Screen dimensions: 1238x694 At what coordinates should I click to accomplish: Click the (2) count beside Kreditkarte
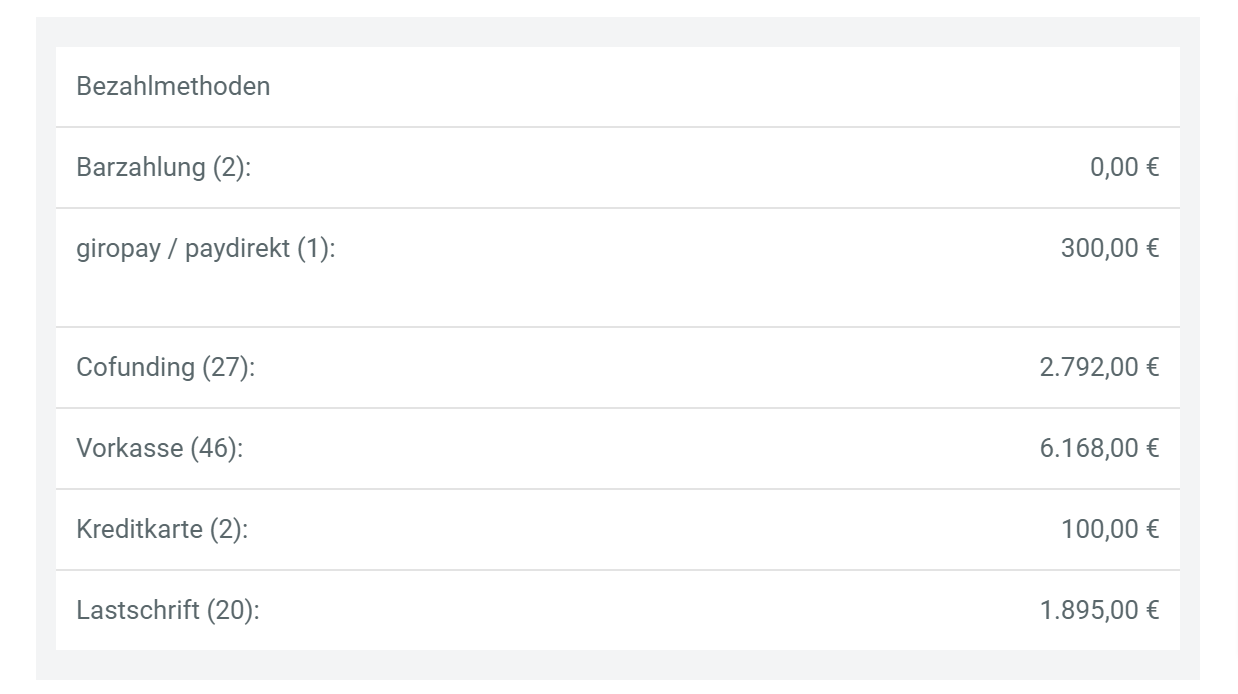(x=227, y=529)
